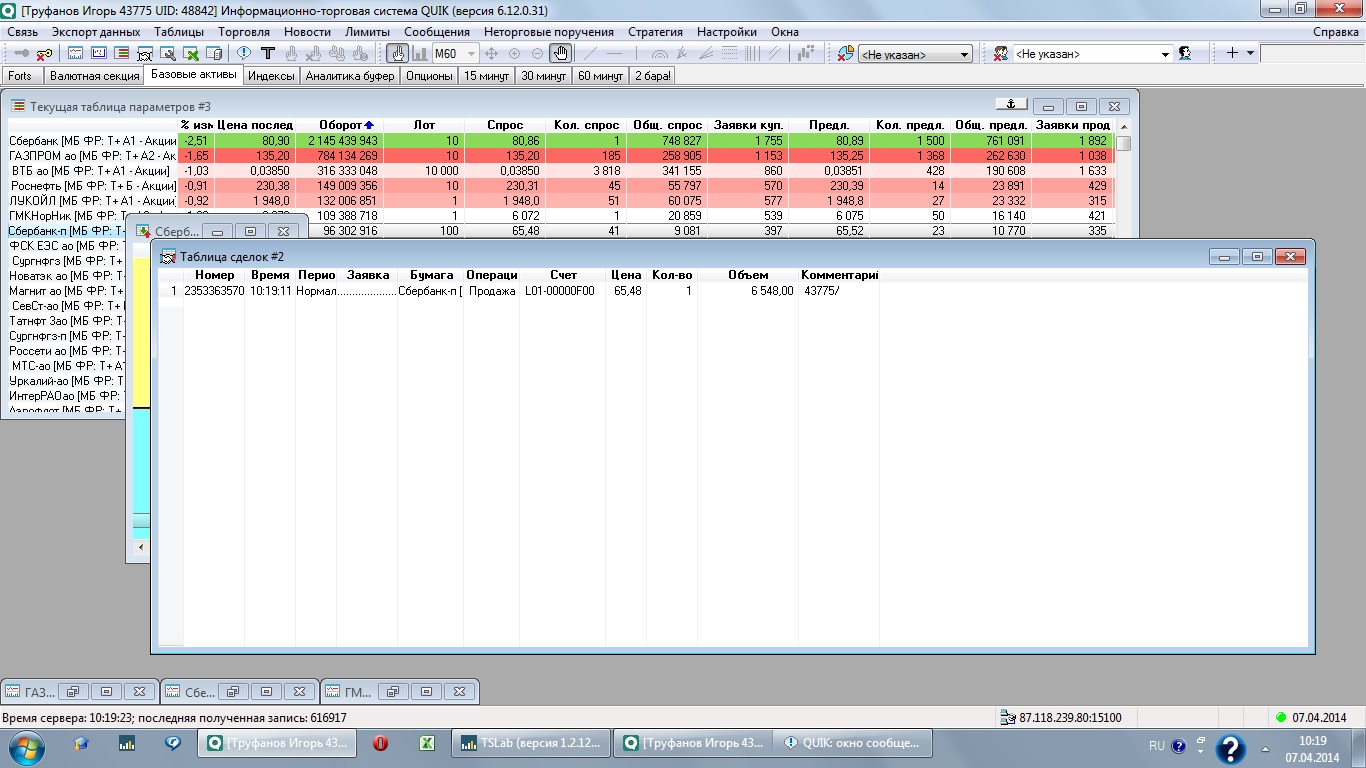Toggle the bar chart button beside M60

coord(419,54)
